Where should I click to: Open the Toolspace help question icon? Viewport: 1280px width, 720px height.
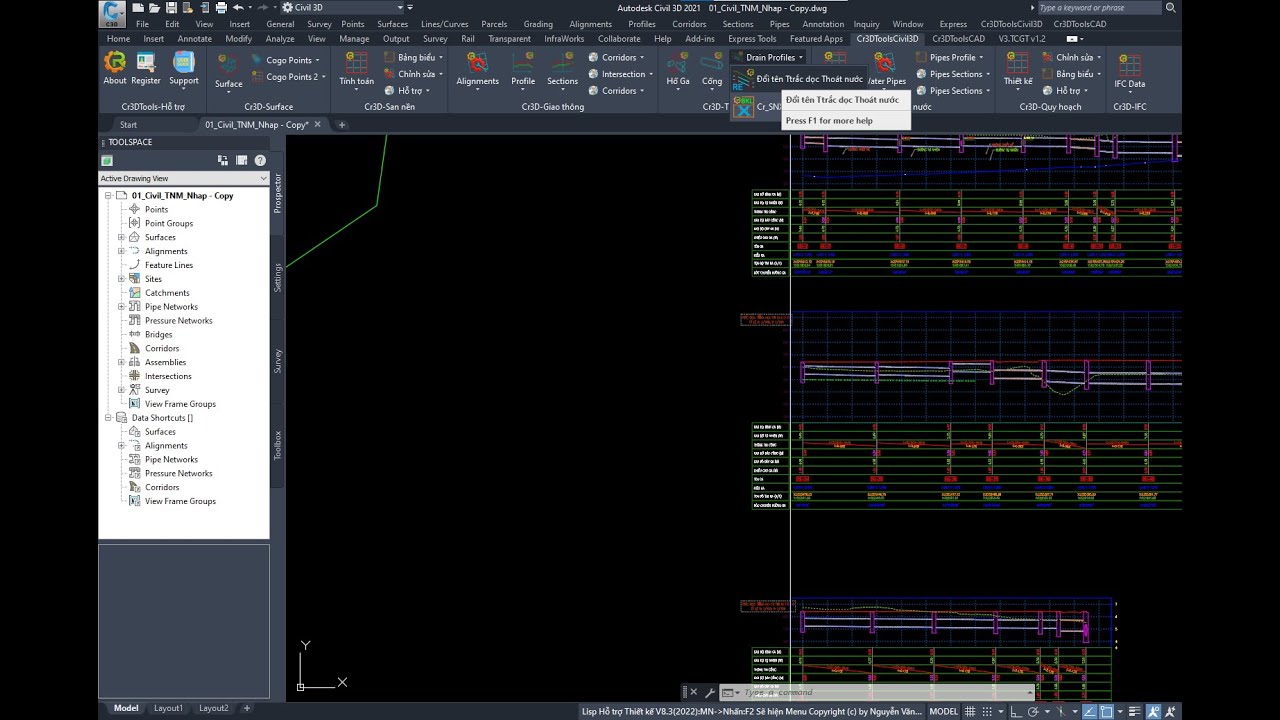click(260, 160)
